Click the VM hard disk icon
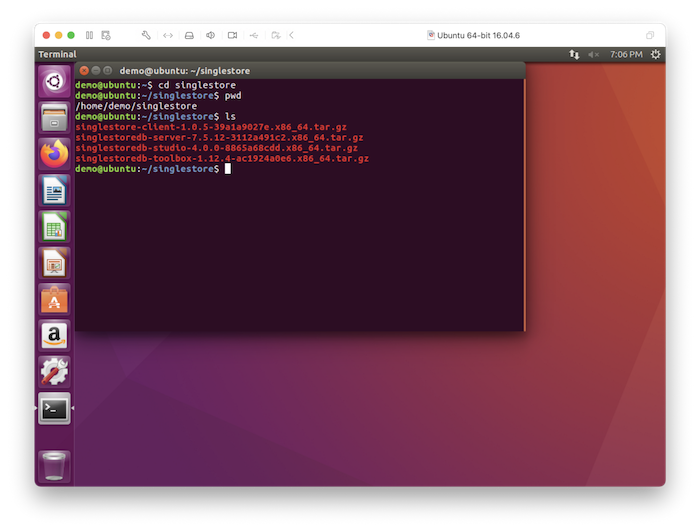 click(189, 35)
